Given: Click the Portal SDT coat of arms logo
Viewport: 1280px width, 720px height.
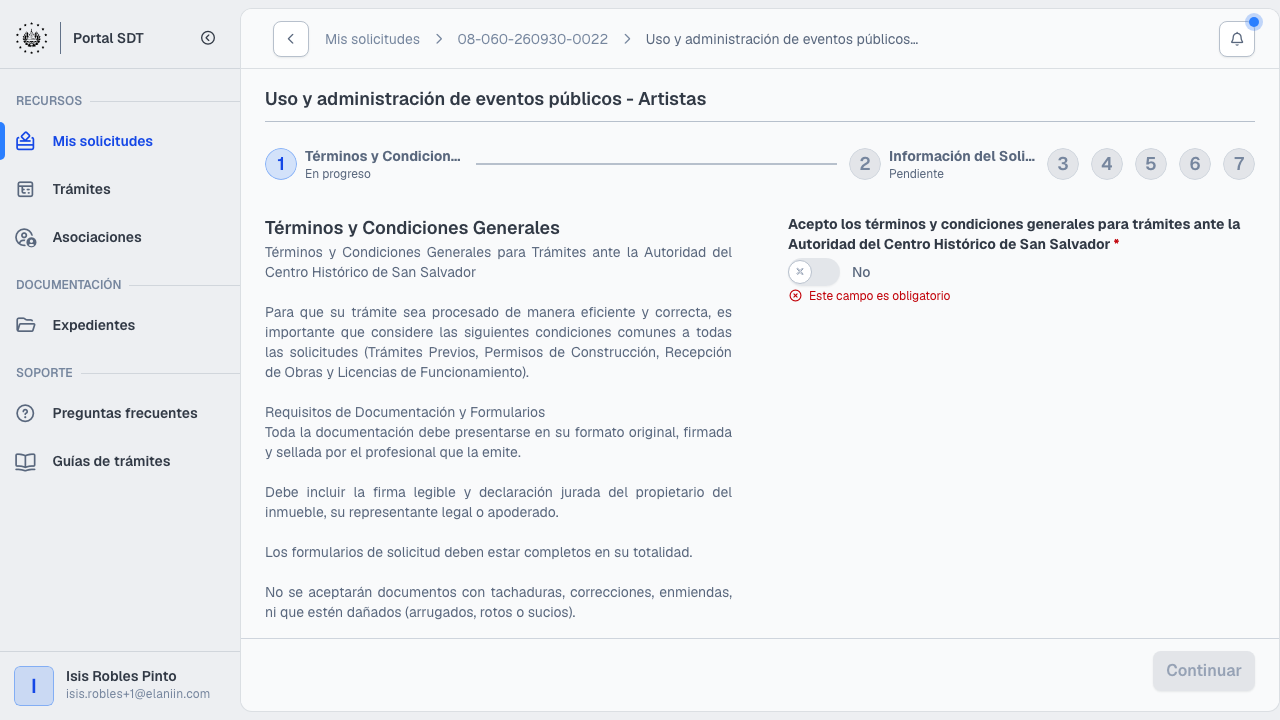Looking at the screenshot, I should (31, 38).
